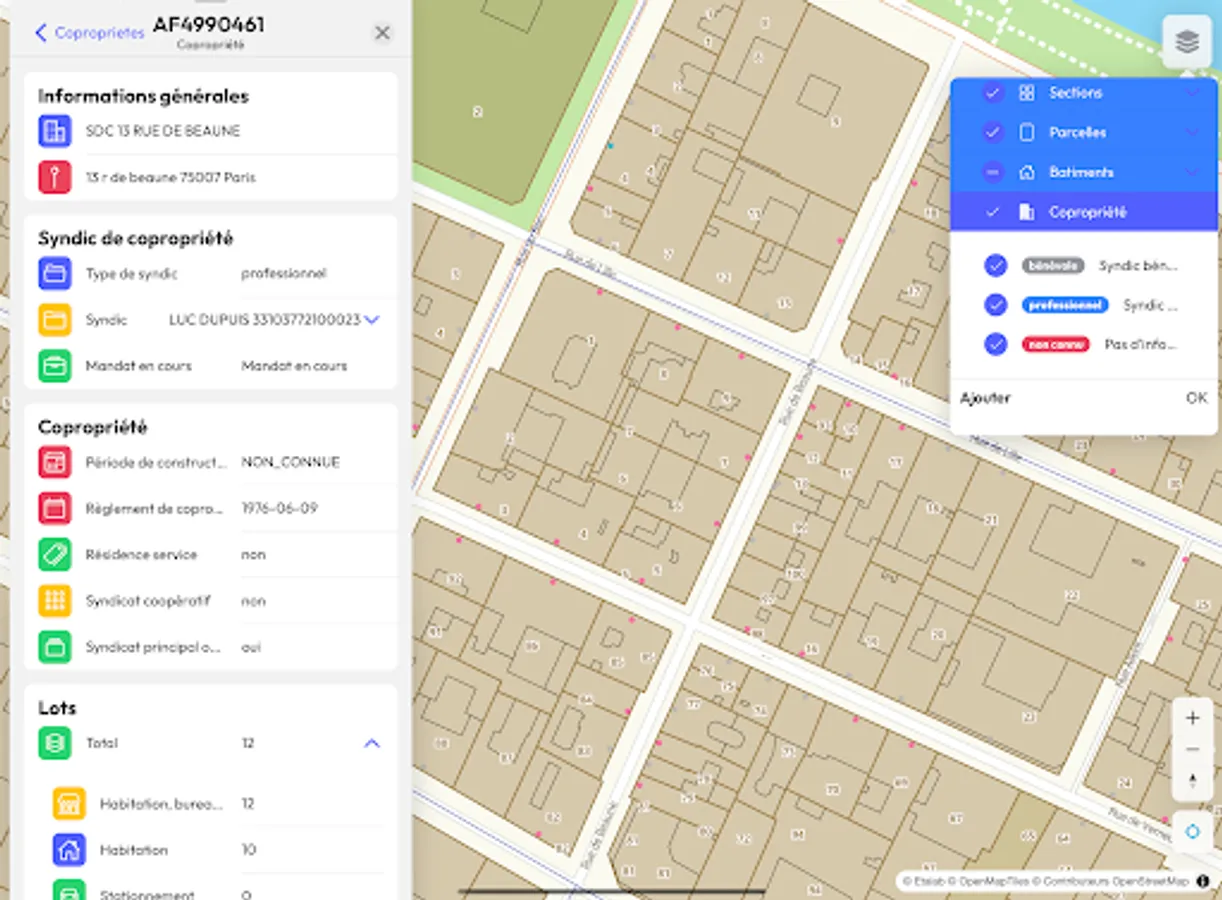Select the red address pin icon
Viewport: 1222px width, 900px height.
[x=55, y=177]
